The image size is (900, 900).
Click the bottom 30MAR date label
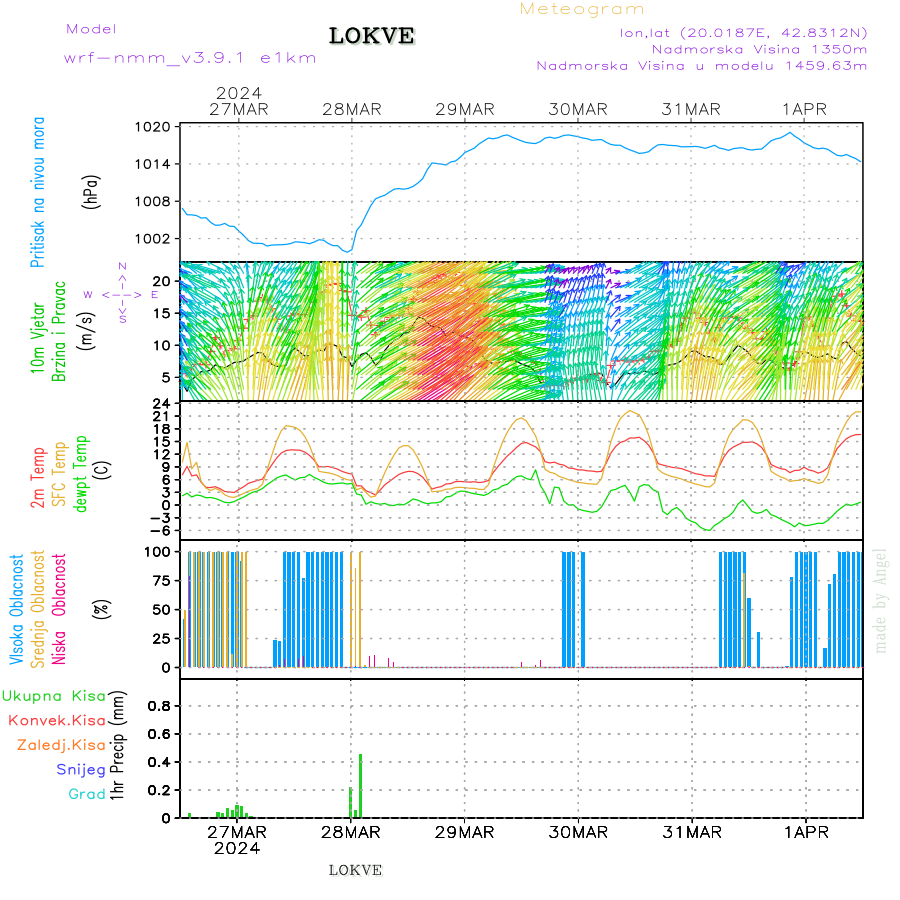[x=578, y=832]
